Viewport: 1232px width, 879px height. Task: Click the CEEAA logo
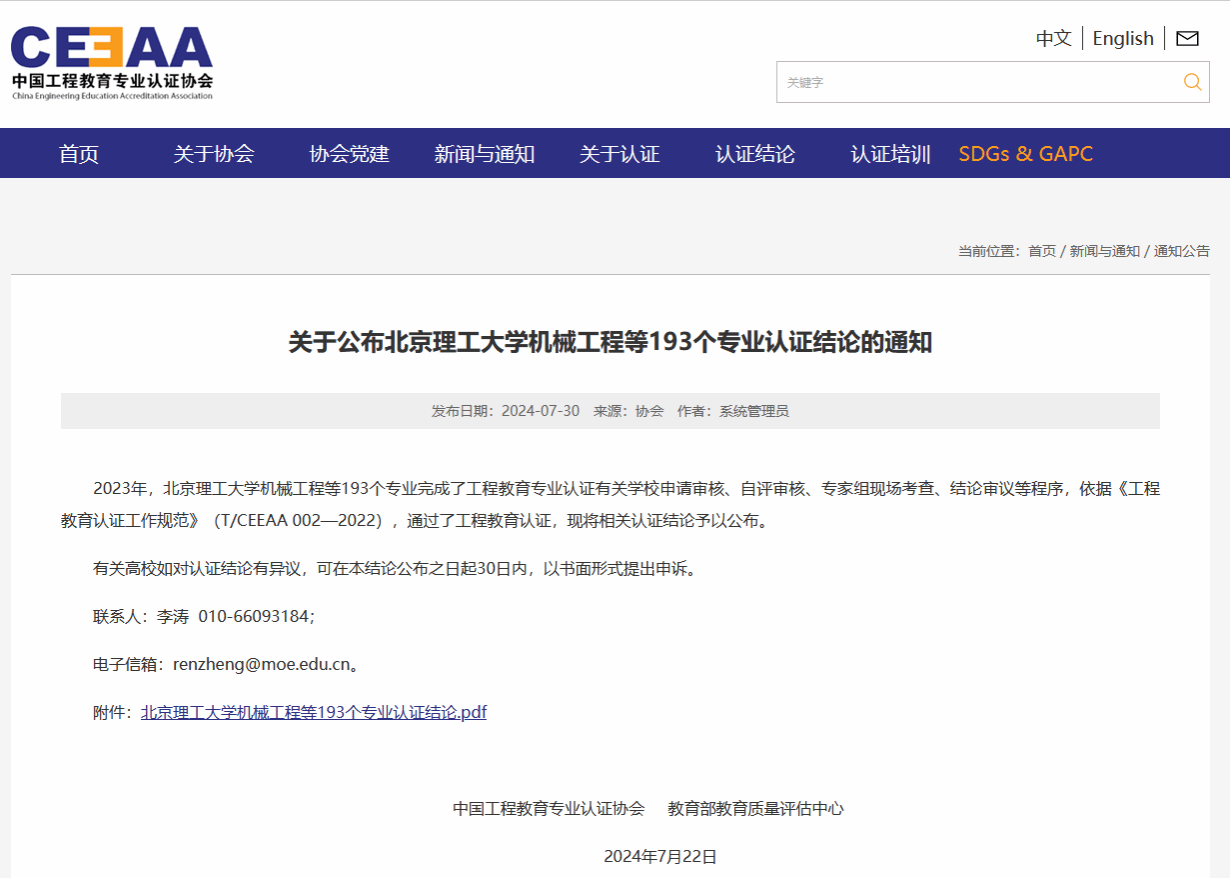point(112,63)
